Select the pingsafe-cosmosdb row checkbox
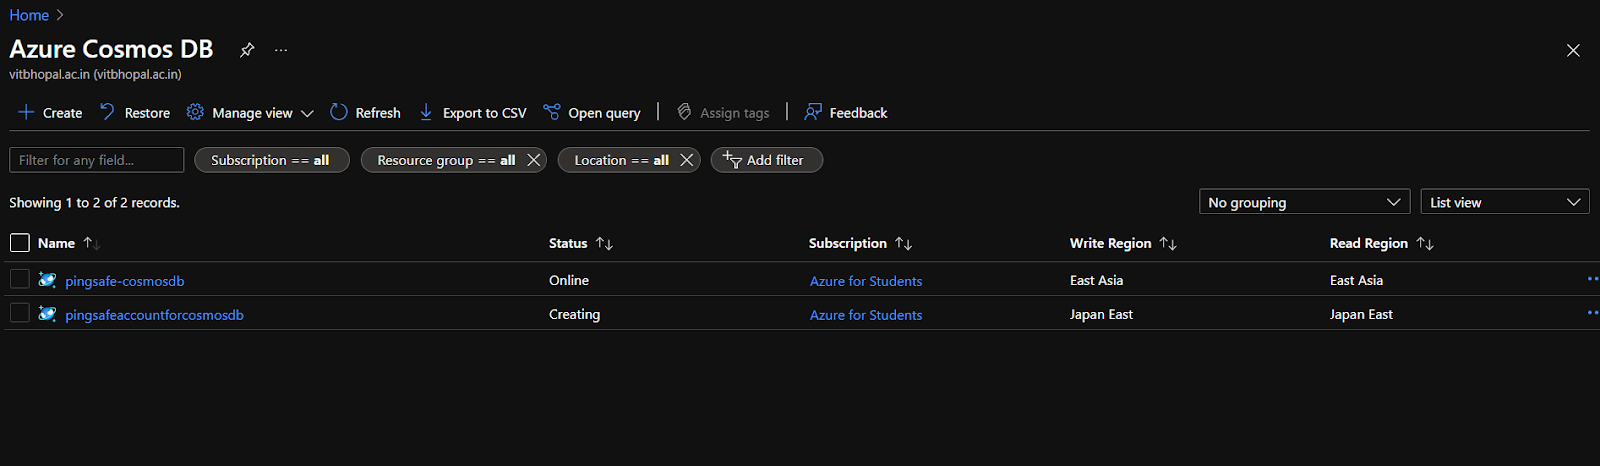The image size is (1600, 466). 20,280
